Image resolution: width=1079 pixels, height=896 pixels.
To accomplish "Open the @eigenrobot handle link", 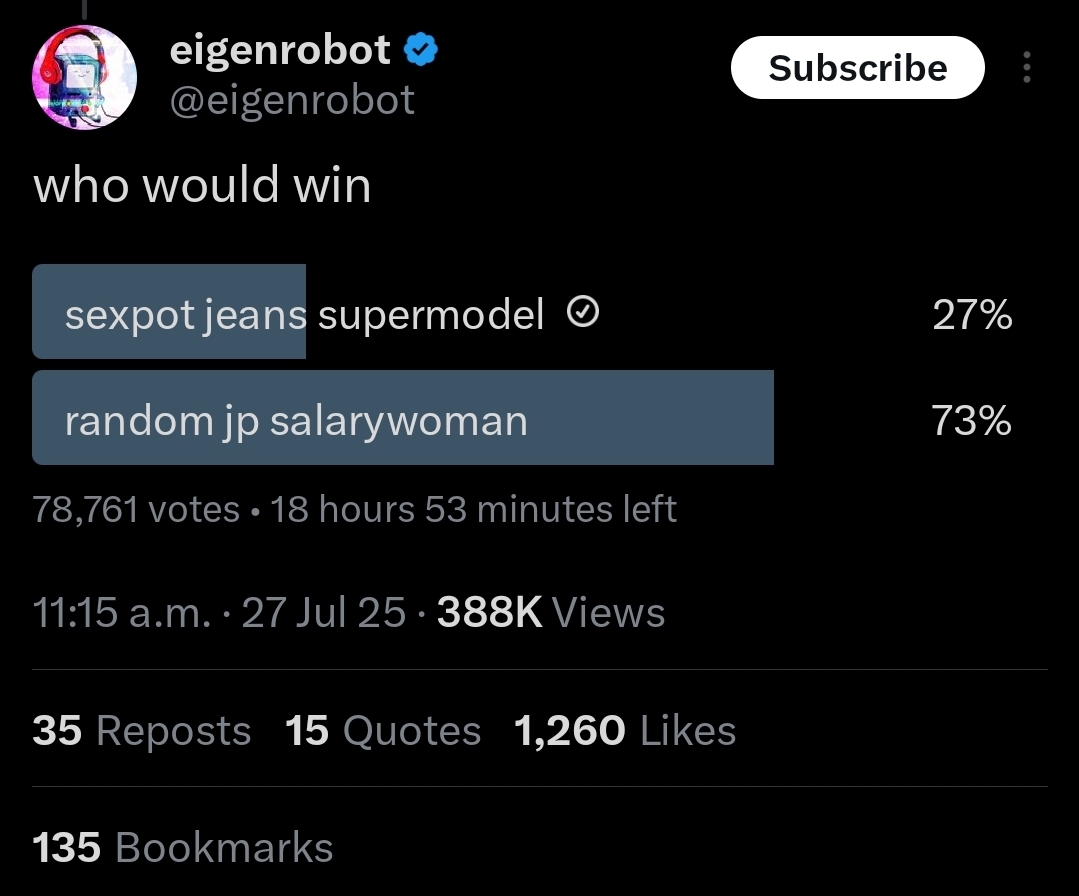I will point(292,100).
